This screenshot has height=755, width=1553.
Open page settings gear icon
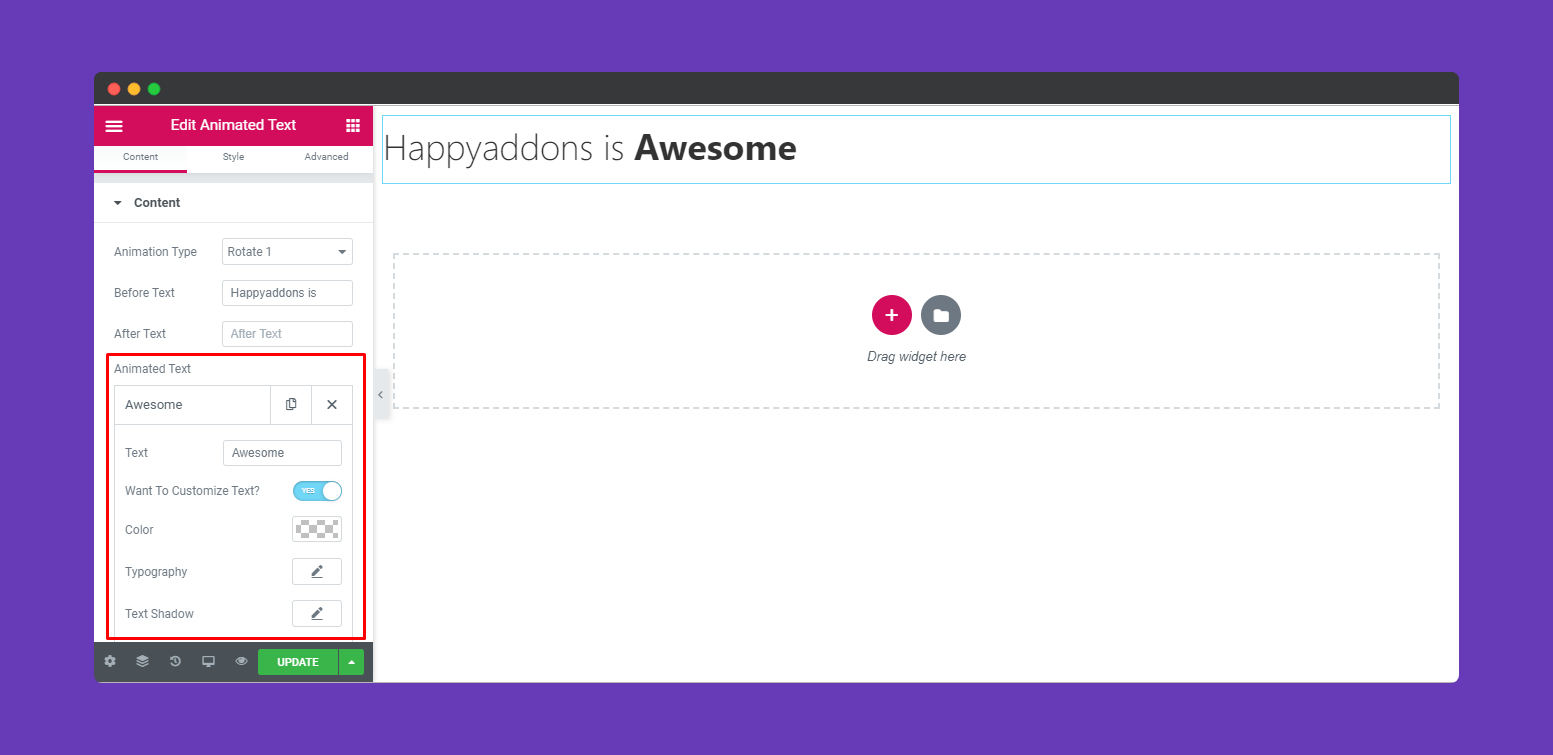110,662
